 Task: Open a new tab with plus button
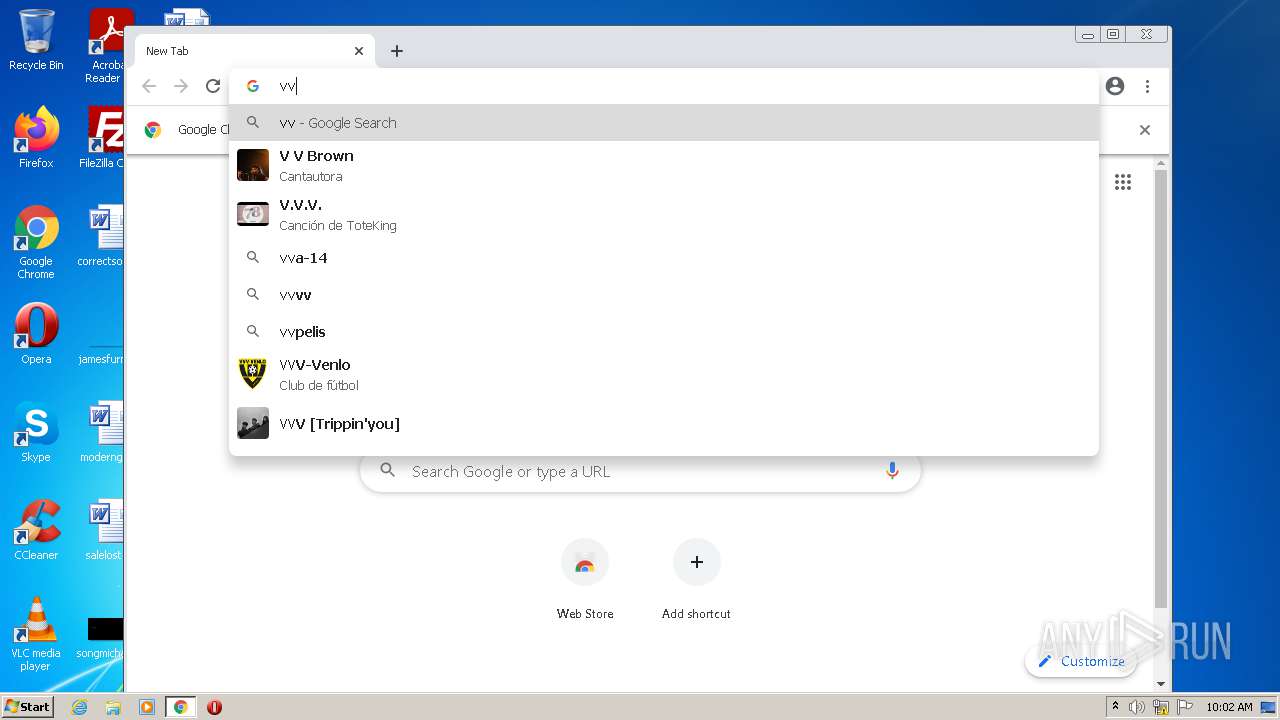point(397,51)
